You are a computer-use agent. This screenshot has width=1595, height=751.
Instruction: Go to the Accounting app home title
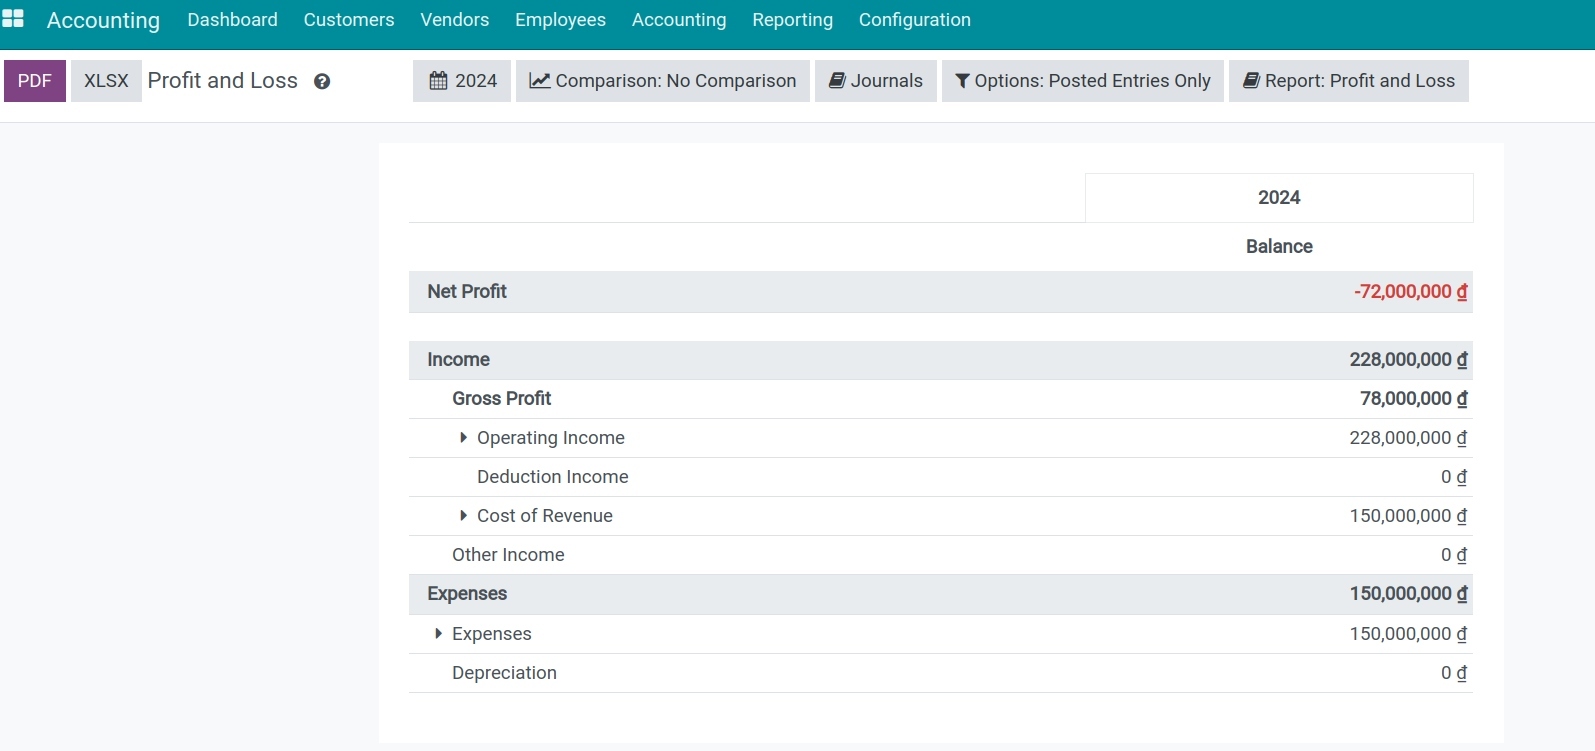point(103,20)
